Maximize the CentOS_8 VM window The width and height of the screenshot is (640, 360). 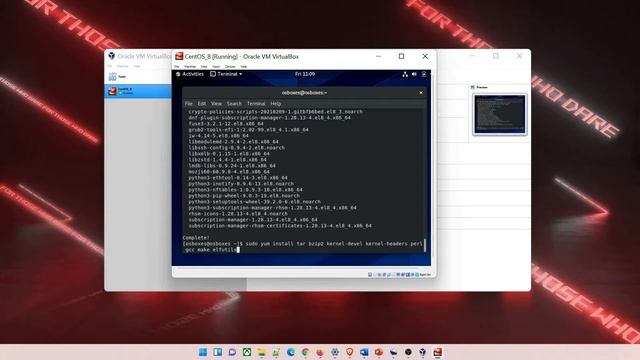click(x=402, y=56)
